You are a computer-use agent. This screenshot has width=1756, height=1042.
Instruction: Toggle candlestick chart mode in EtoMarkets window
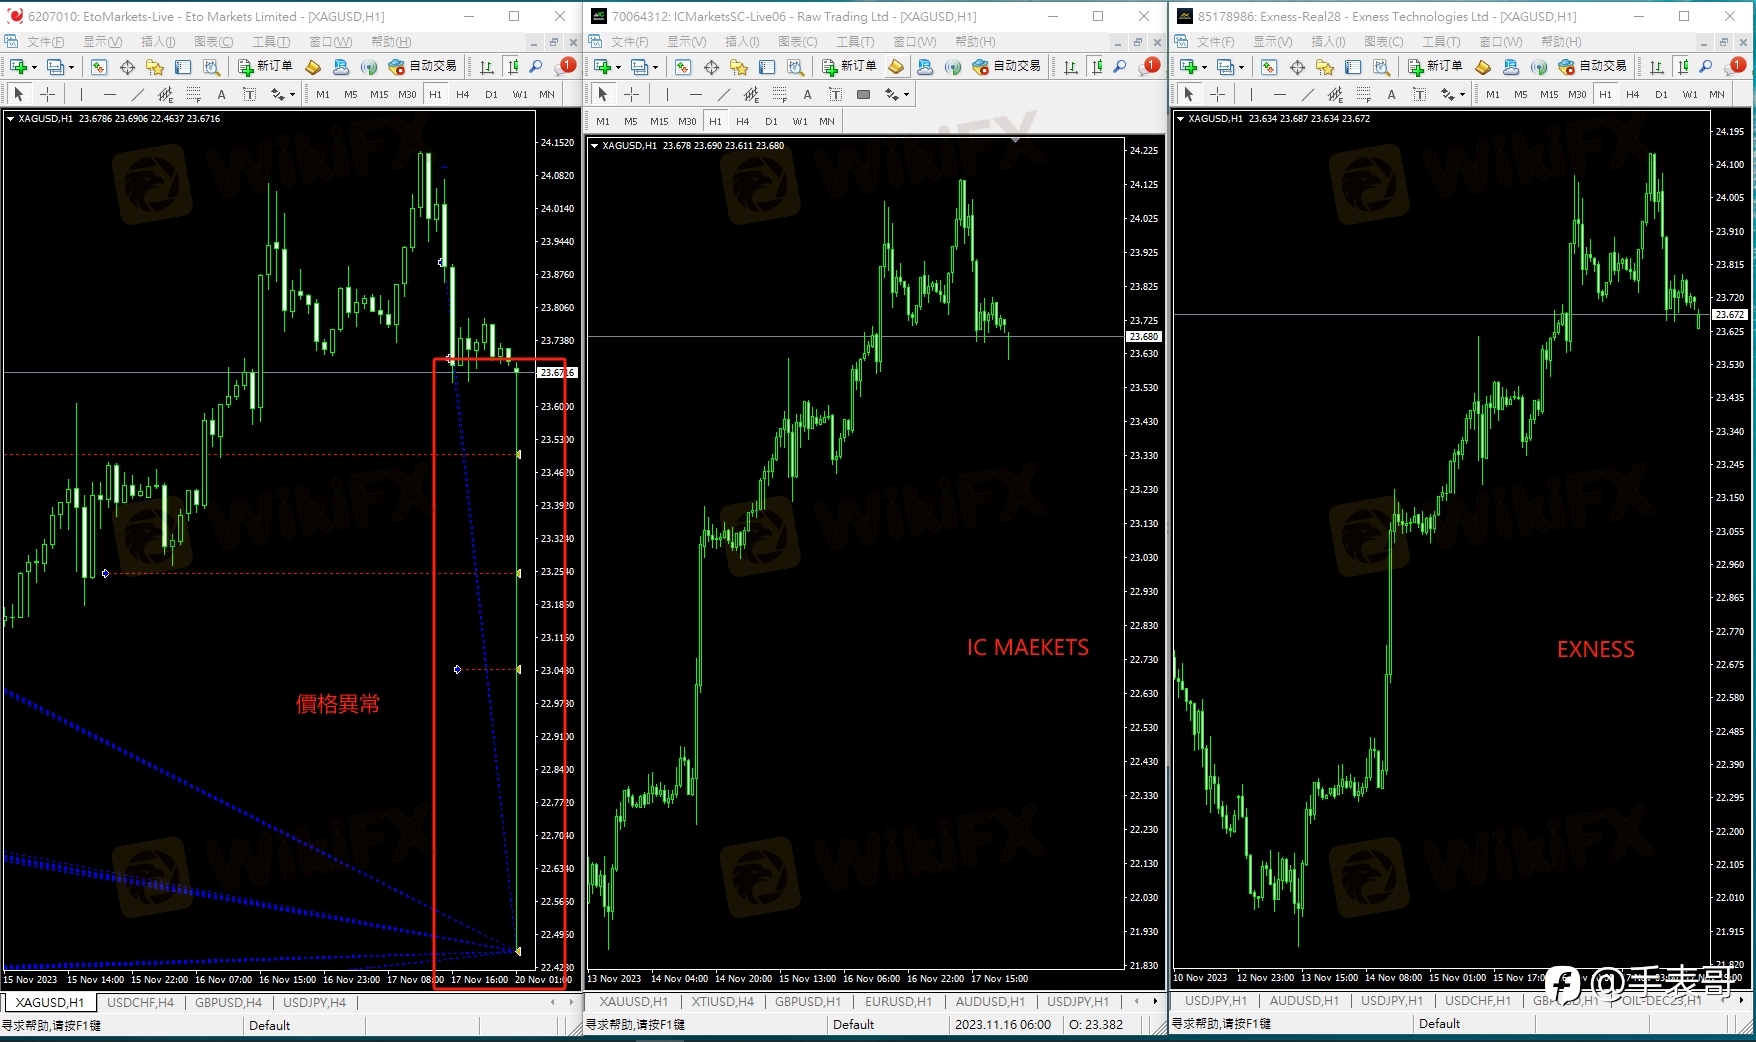point(513,67)
